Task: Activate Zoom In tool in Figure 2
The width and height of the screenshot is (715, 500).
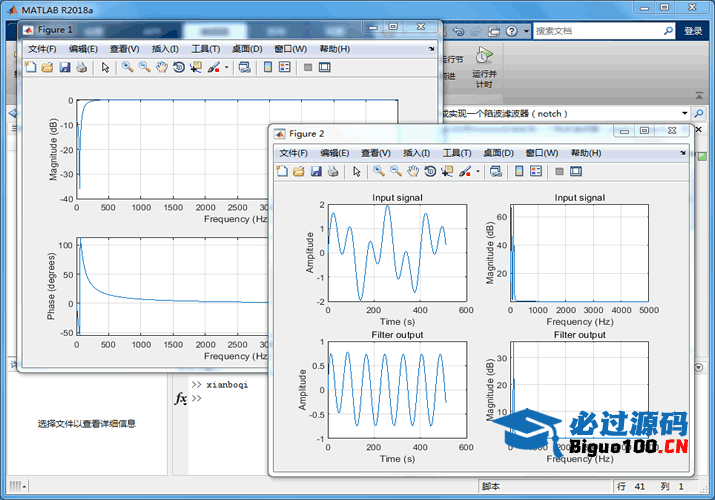Action: [379, 171]
